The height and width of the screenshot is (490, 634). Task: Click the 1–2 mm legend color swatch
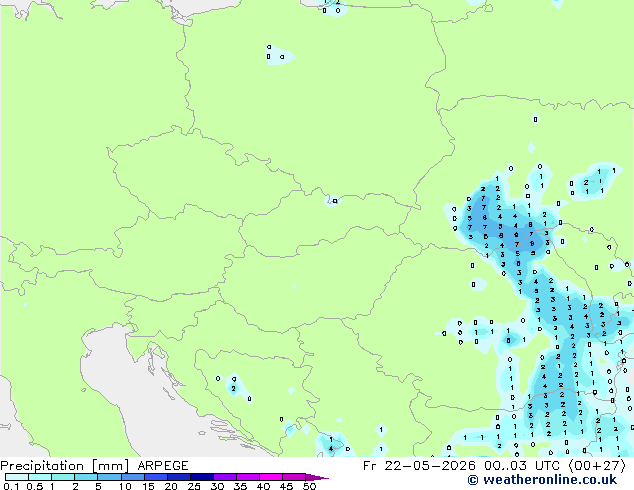click(x=63, y=477)
